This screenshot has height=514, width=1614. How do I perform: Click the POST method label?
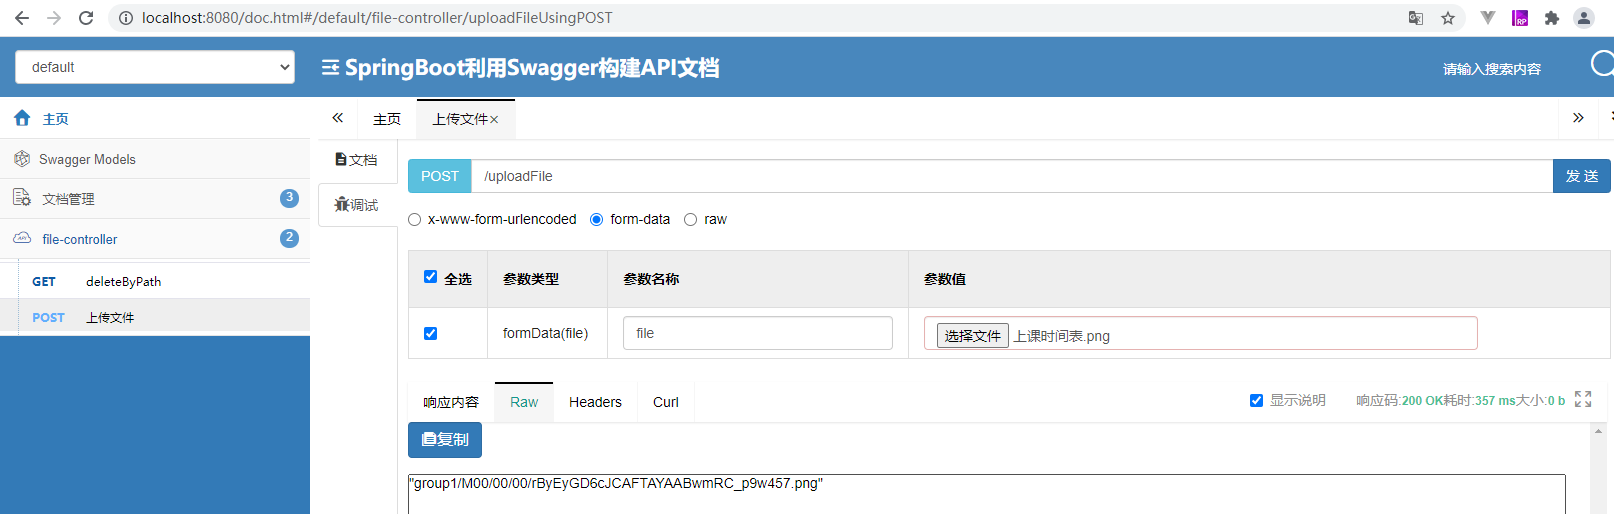[x=440, y=176]
